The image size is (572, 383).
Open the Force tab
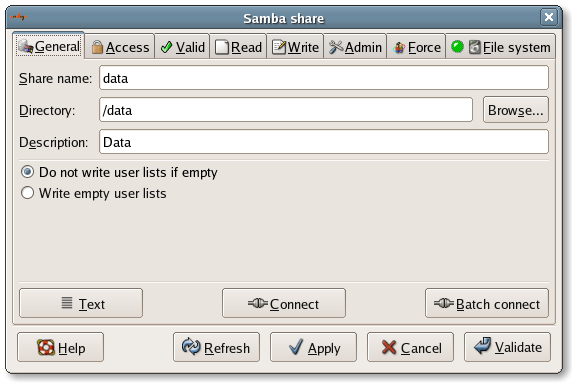[x=416, y=47]
